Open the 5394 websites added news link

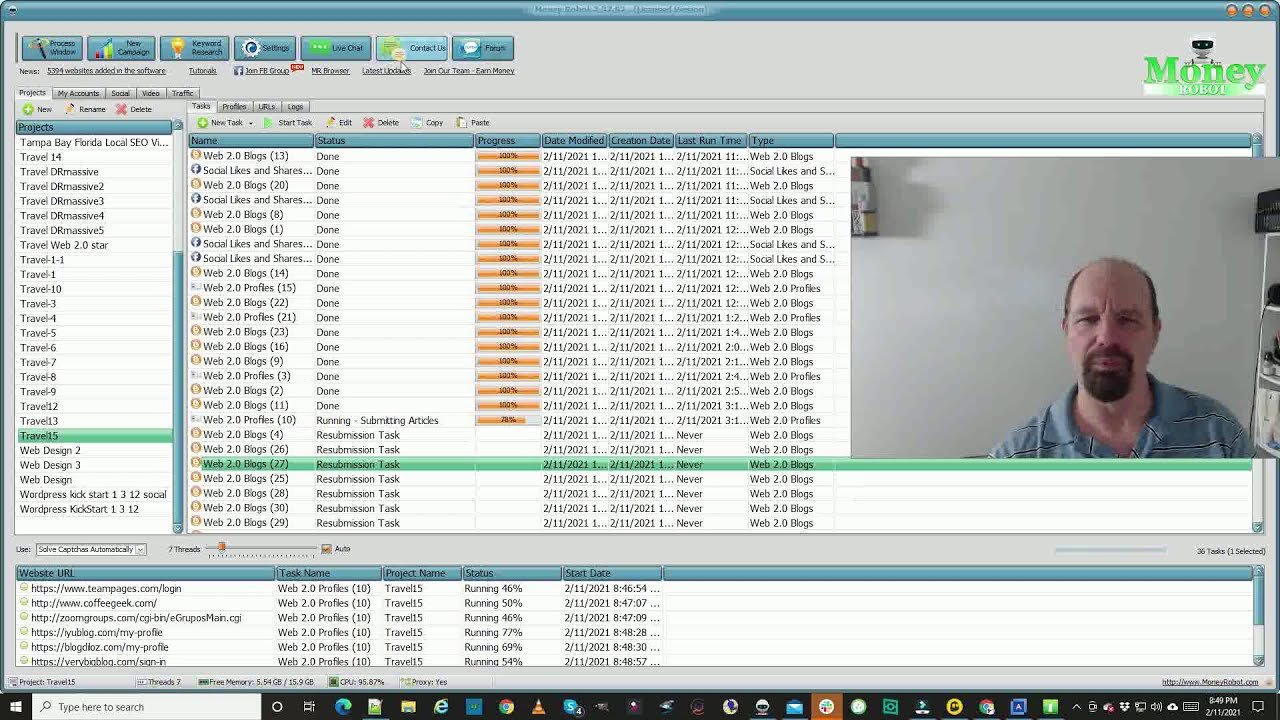[x=106, y=71]
